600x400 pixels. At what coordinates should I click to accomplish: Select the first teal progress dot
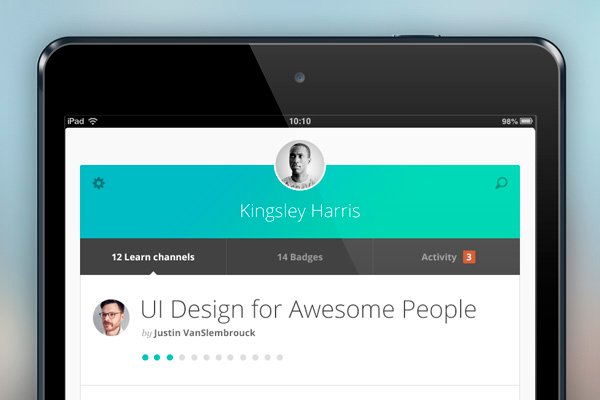pos(145,358)
